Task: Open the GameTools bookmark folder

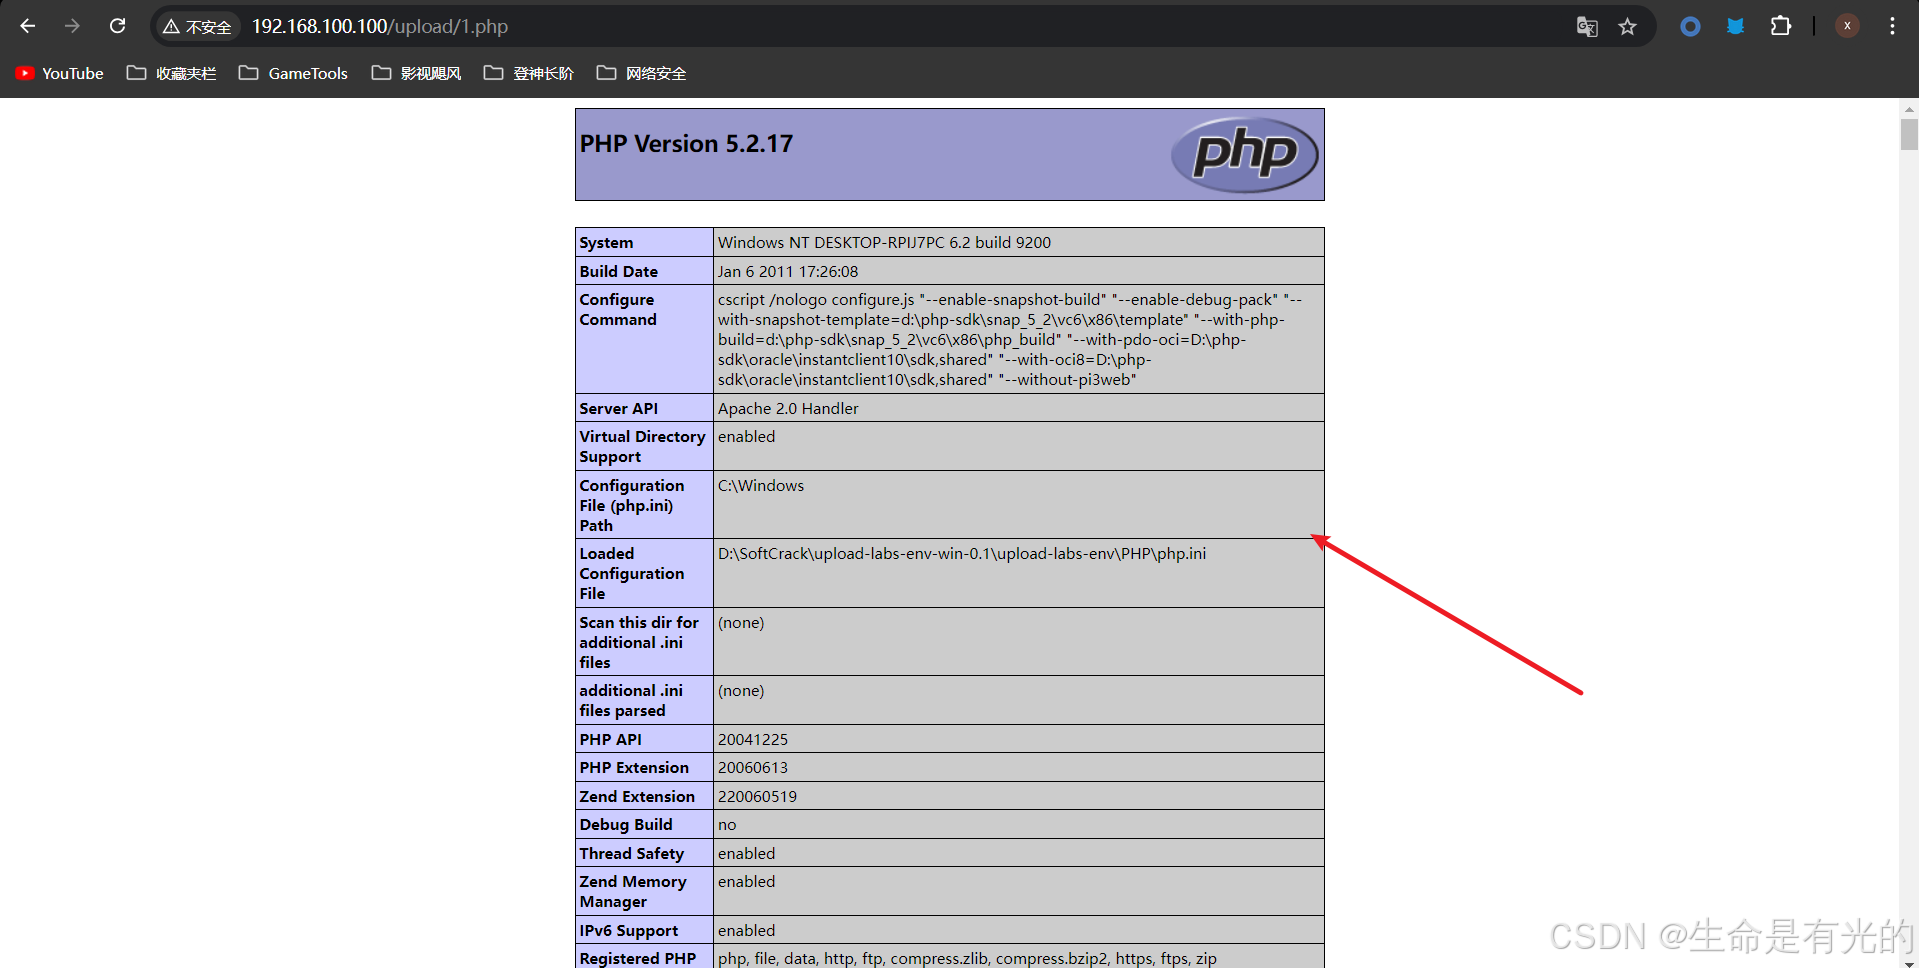Action: click(293, 73)
